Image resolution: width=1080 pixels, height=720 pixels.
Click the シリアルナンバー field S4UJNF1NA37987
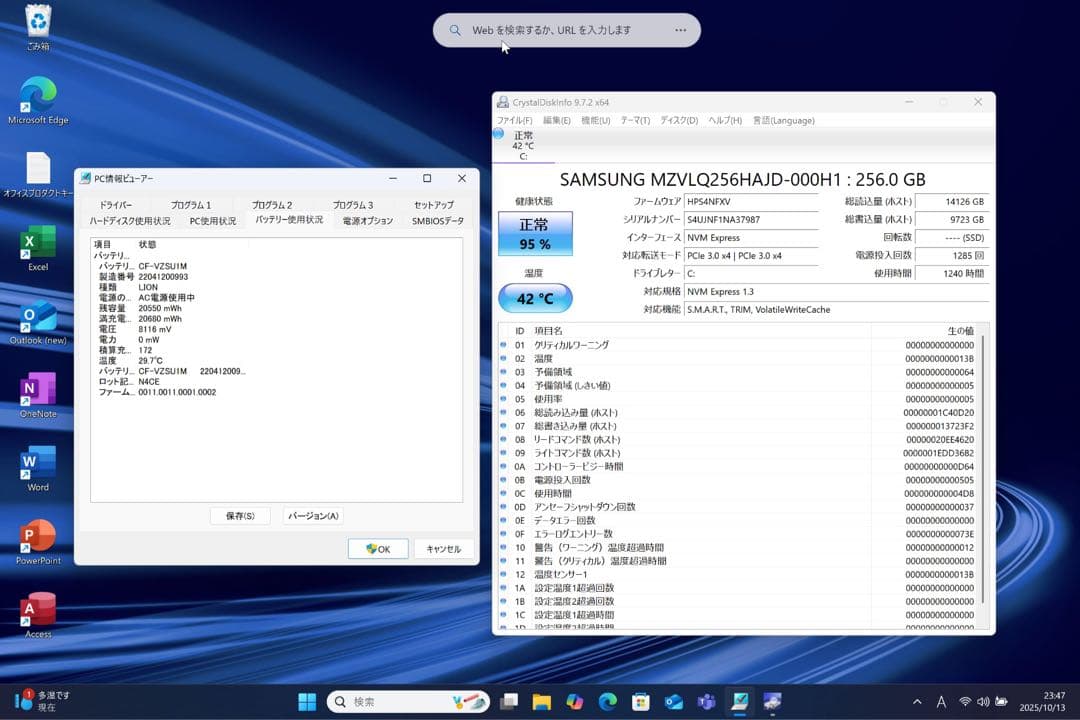[x=751, y=220]
